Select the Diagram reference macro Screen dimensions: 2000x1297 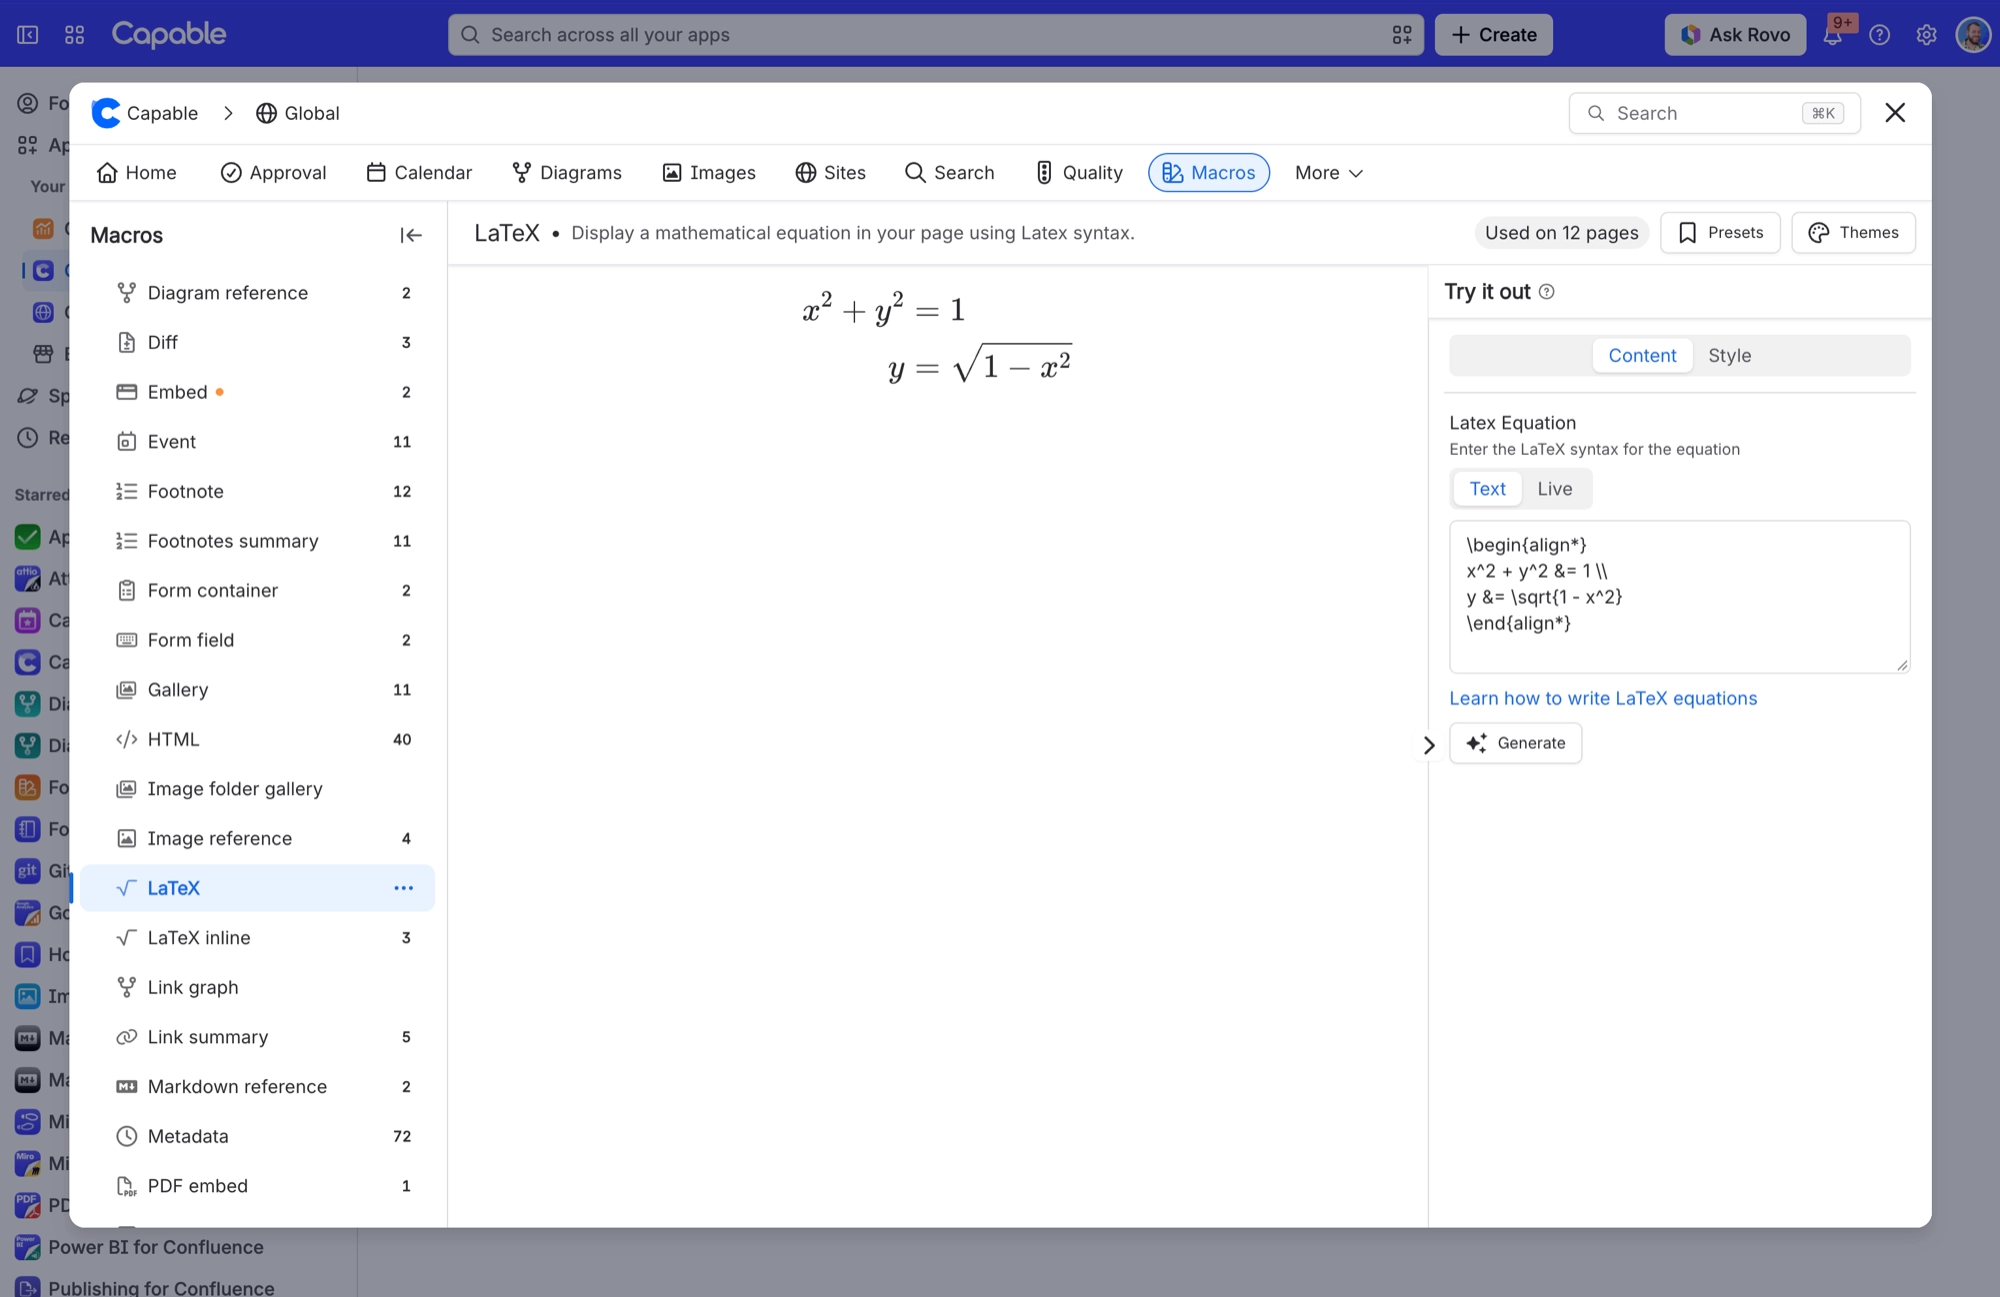tap(258, 293)
